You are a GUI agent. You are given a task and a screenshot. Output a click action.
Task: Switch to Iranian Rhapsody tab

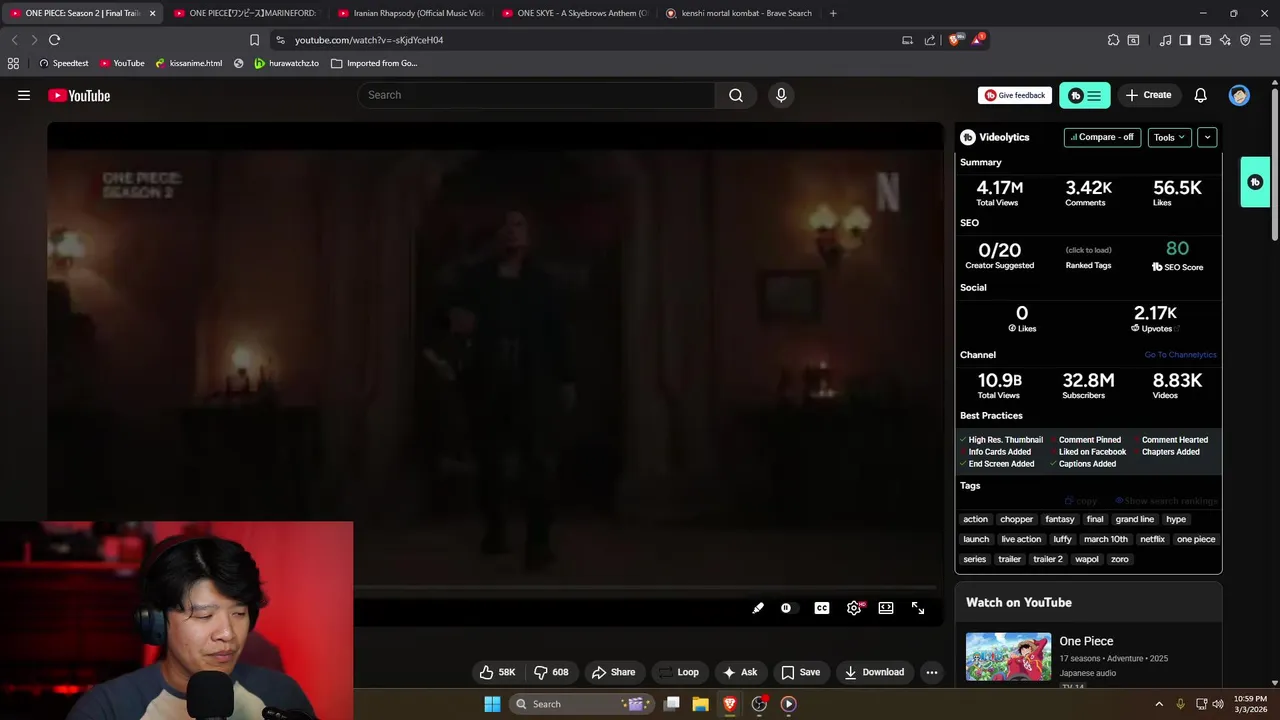click(x=410, y=13)
